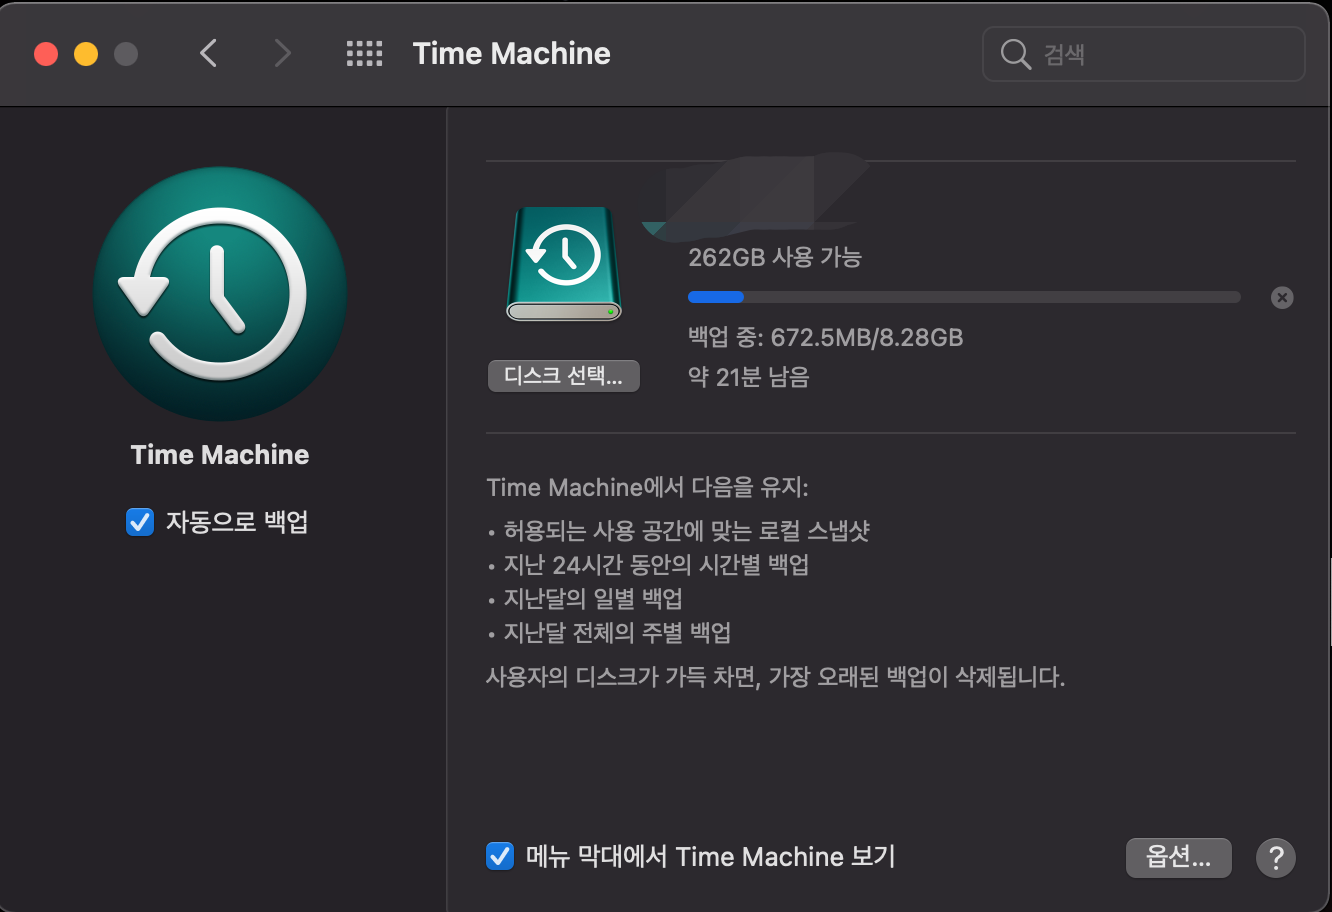Open the 옵션... settings
Viewport: 1332px width, 912px height.
tap(1178, 857)
